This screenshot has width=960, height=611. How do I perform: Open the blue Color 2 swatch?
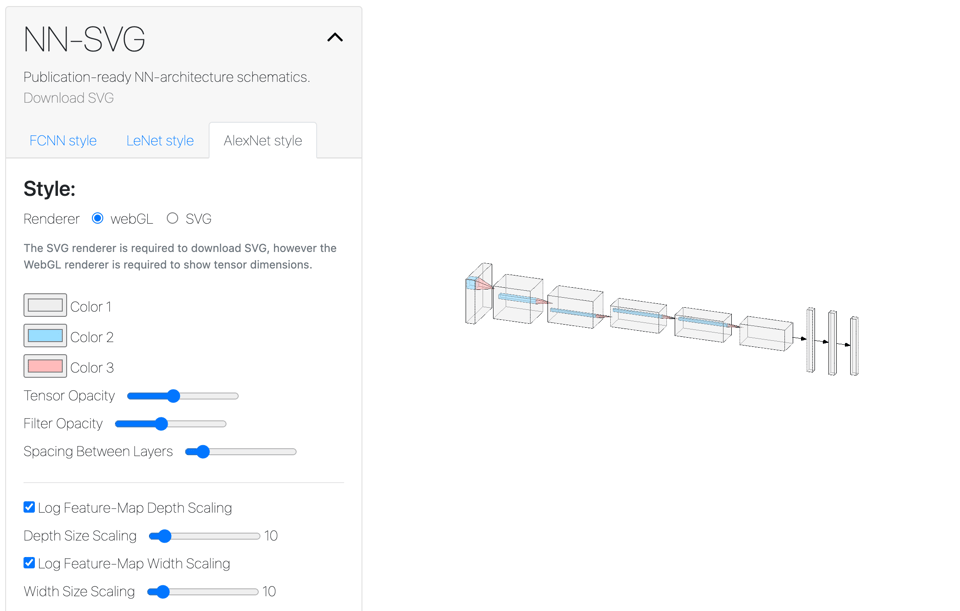[x=45, y=336]
